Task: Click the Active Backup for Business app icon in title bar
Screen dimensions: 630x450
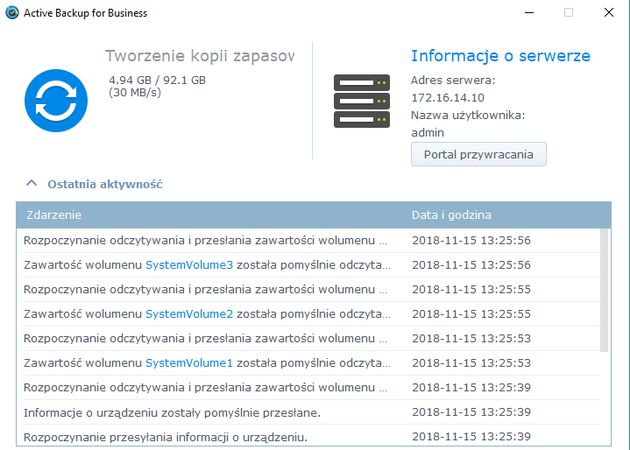Action: 12,13
